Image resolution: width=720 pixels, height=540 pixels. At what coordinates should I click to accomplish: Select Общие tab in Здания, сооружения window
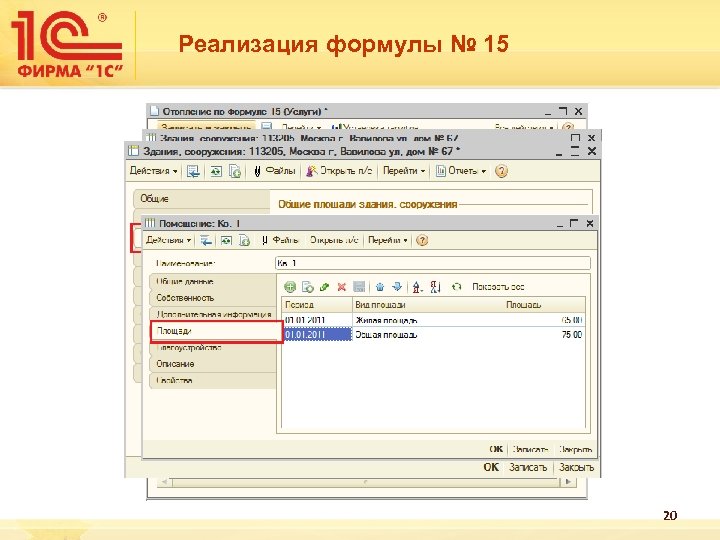(202, 199)
